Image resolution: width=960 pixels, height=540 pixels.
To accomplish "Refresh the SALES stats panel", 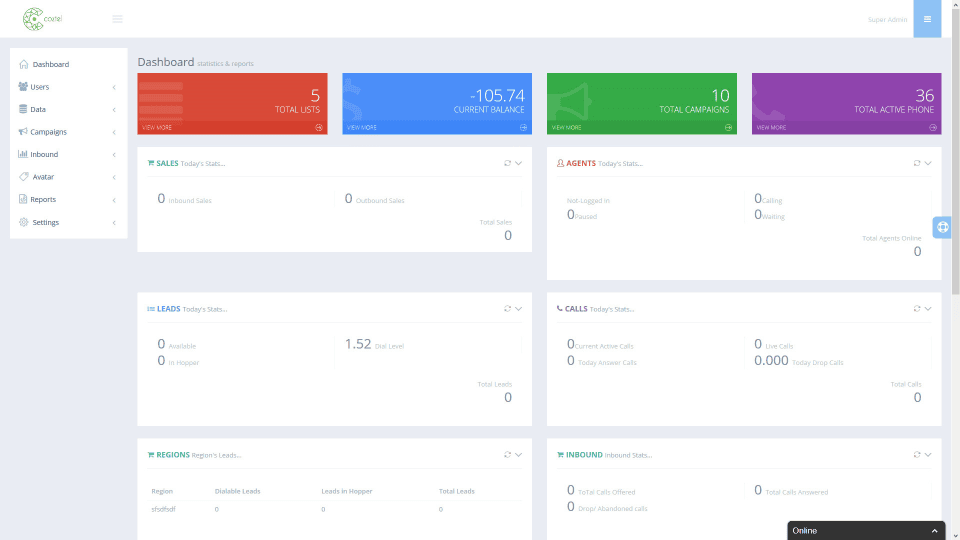I will click(x=507, y=163).
